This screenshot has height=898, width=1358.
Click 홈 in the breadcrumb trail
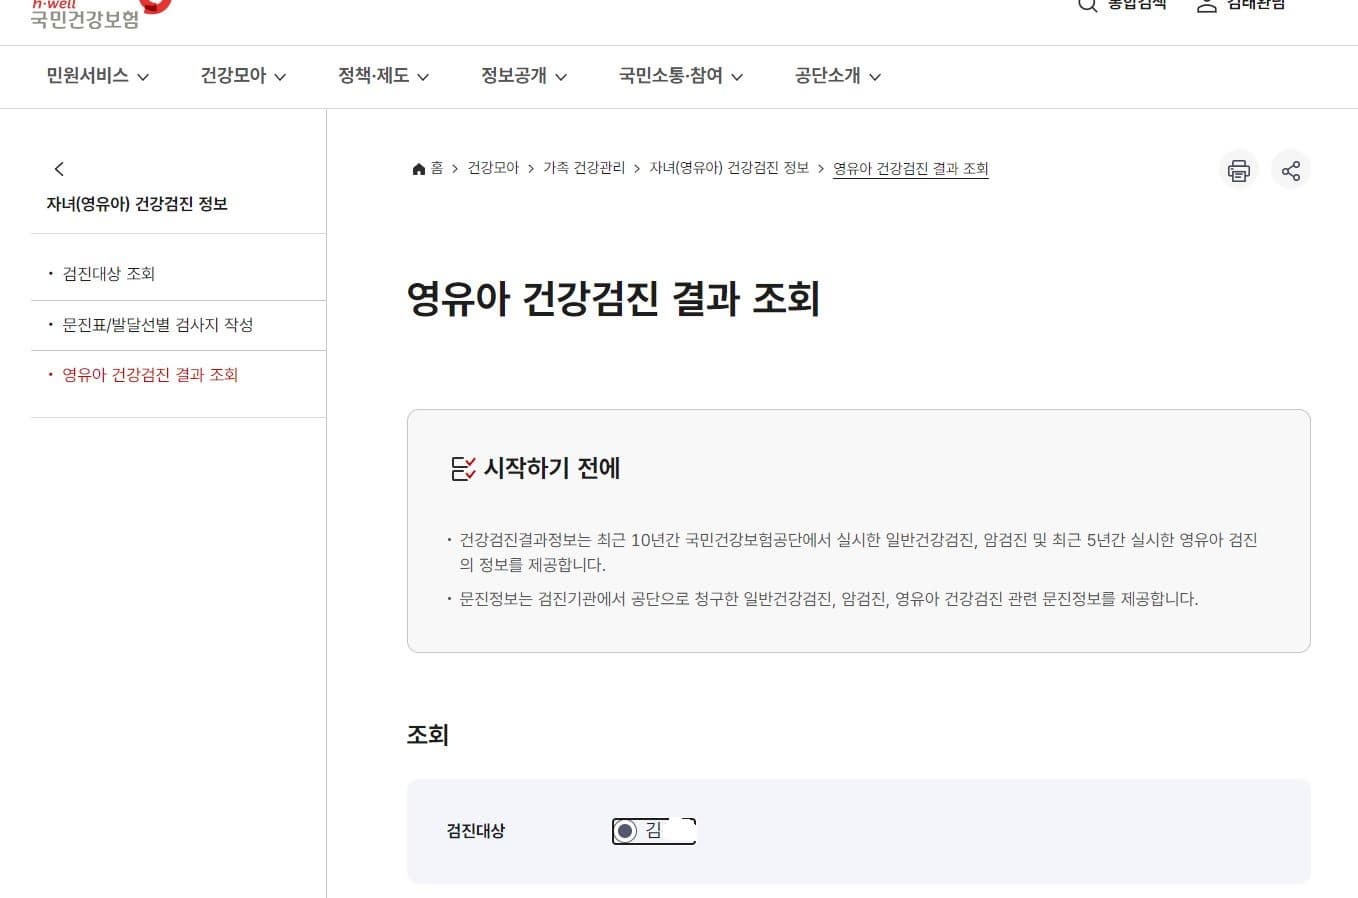(436, 168)
